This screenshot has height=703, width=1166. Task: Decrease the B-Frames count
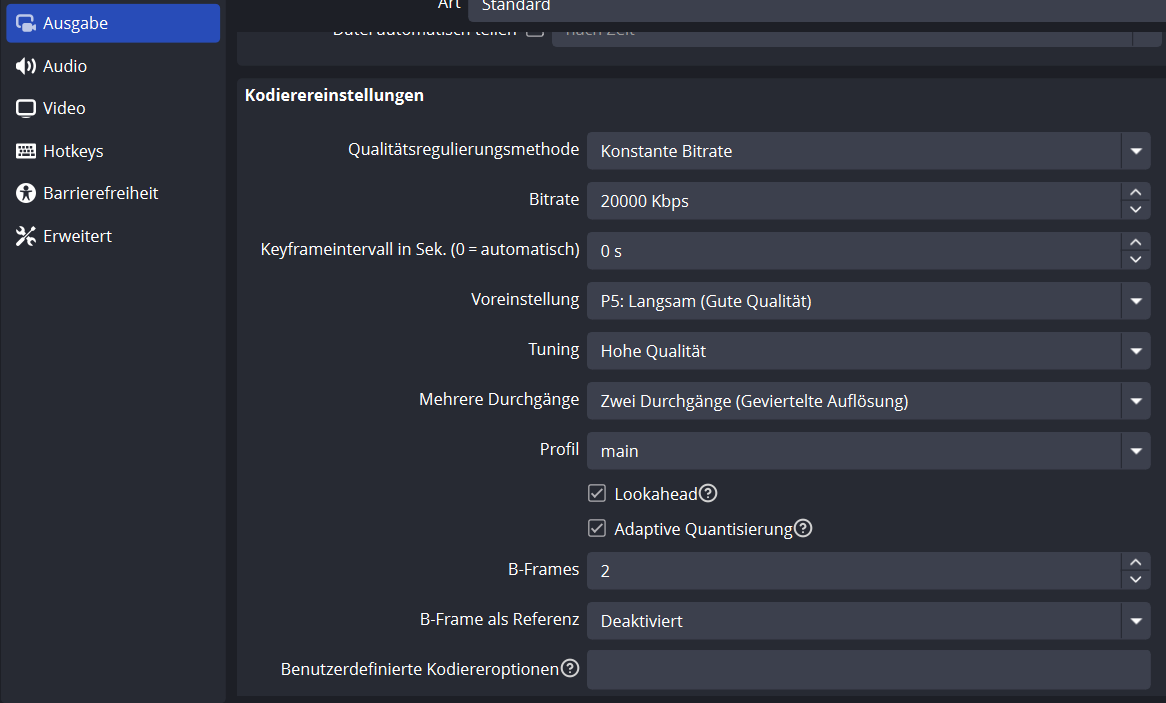pyautogui.click(x=1136, y=580)
